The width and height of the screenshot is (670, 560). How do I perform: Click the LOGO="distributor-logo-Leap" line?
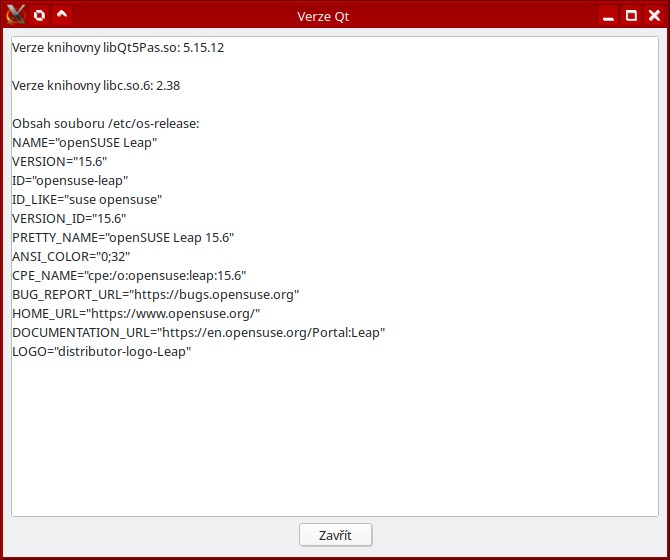coord(101,352)
